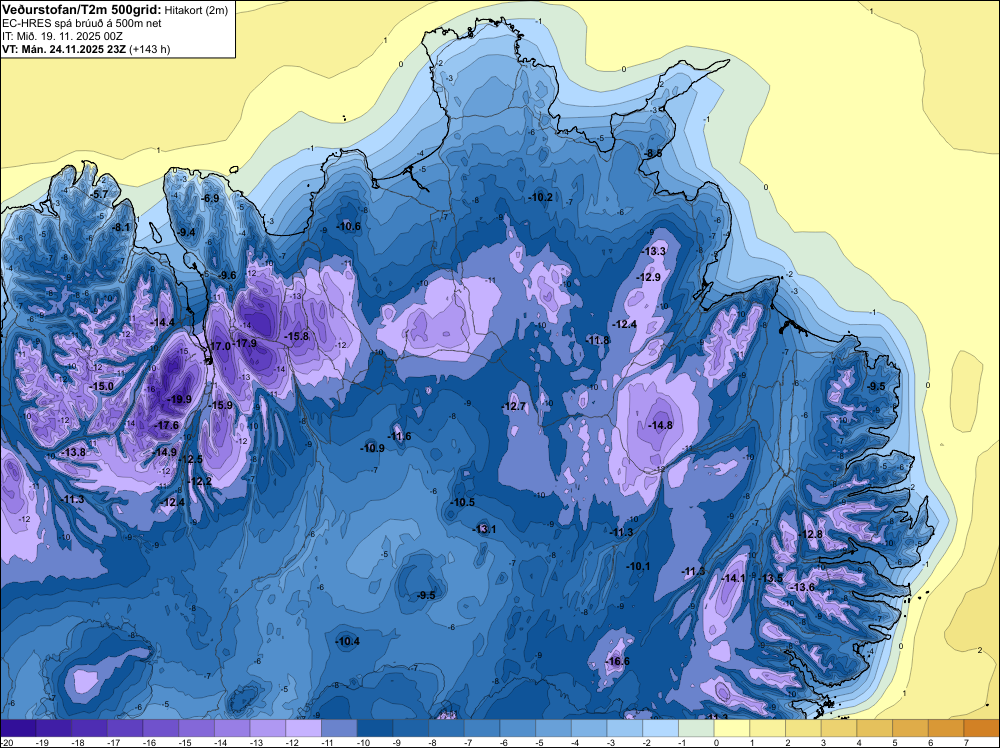Image resolution: width=1000 pixels, height=748 pixels.
Task: Click the -12.9 temperature label
Action: 649,277
